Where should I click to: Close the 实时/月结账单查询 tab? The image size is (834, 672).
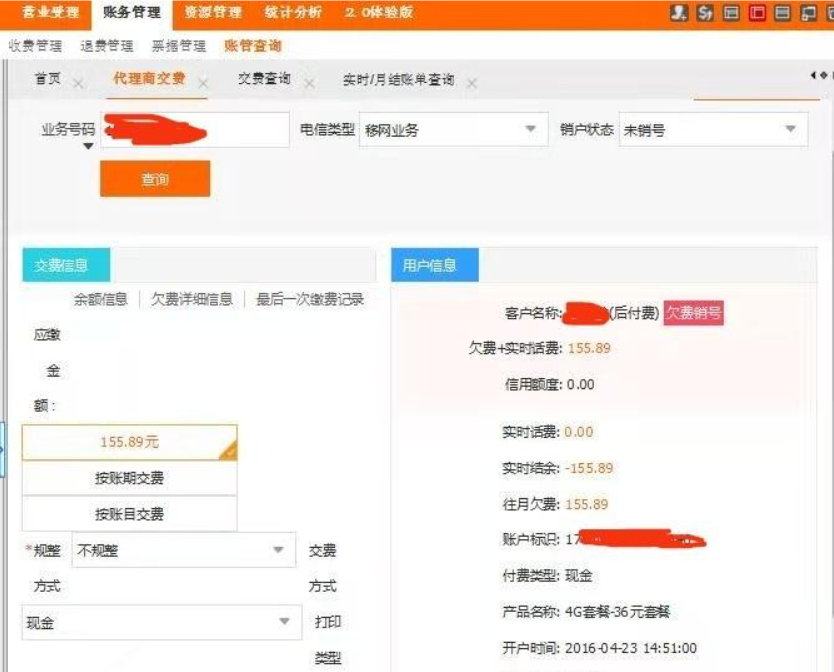pos(472,84)
